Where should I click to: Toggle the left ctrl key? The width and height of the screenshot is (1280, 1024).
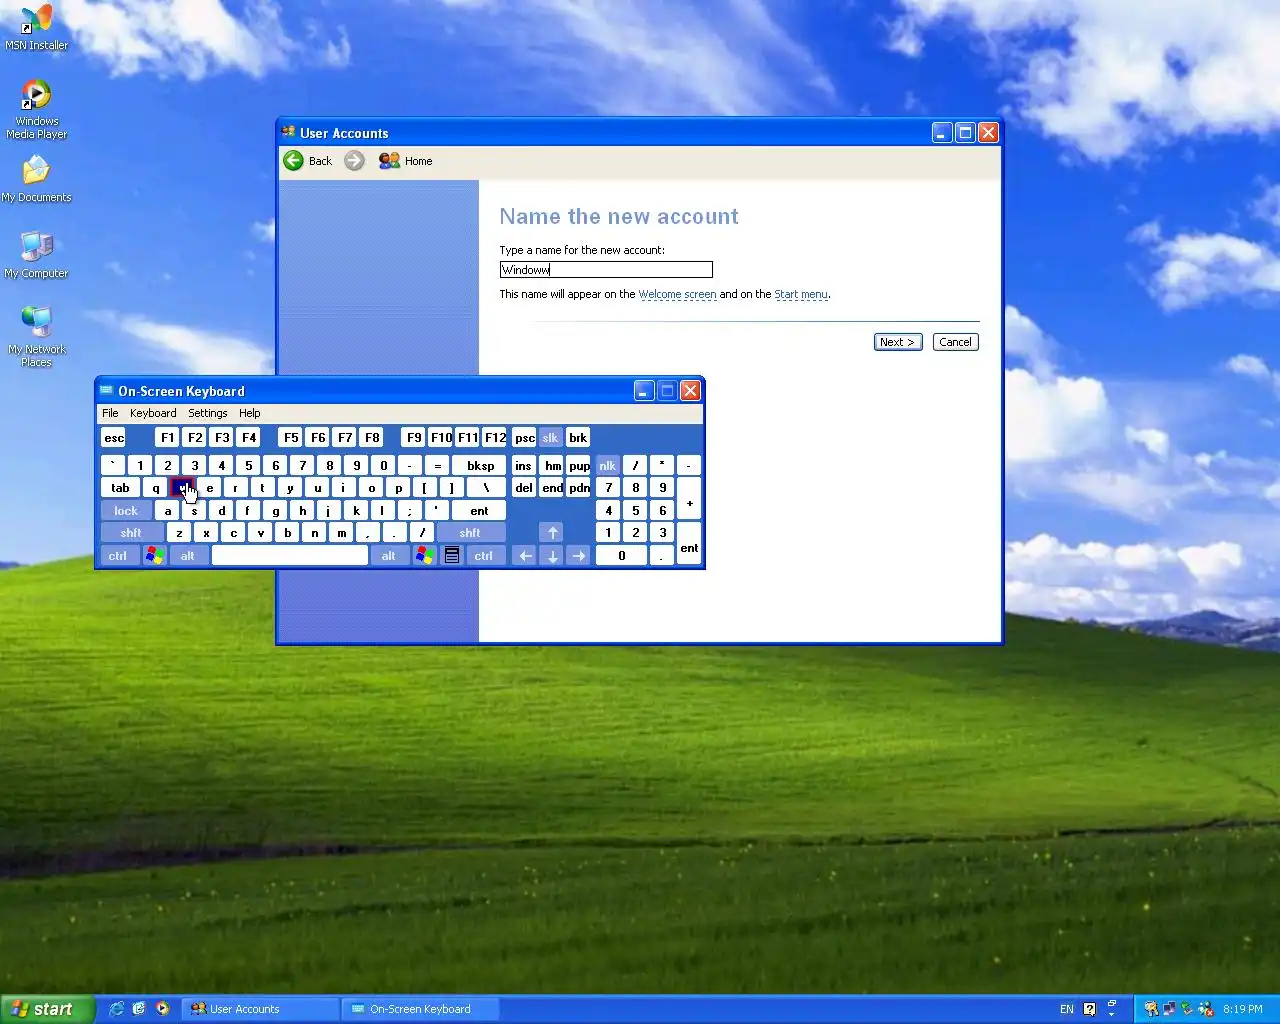pyautogui.click(x=118, y=556)
